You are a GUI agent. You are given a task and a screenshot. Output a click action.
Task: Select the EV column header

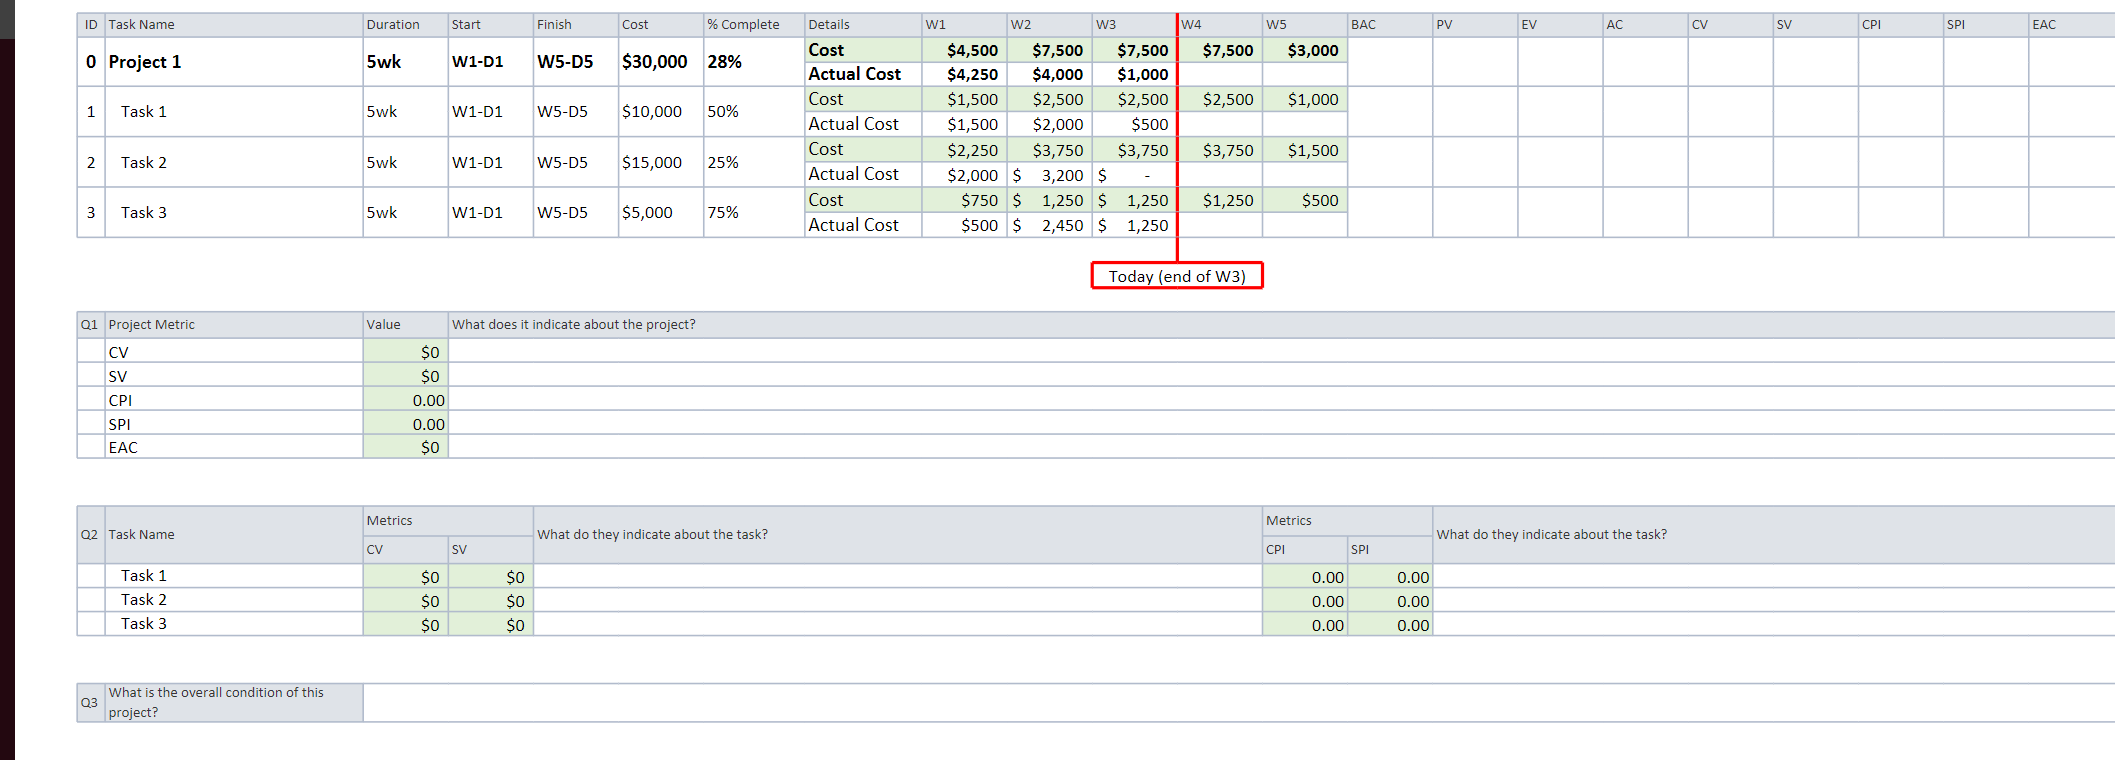[1560, 25]
